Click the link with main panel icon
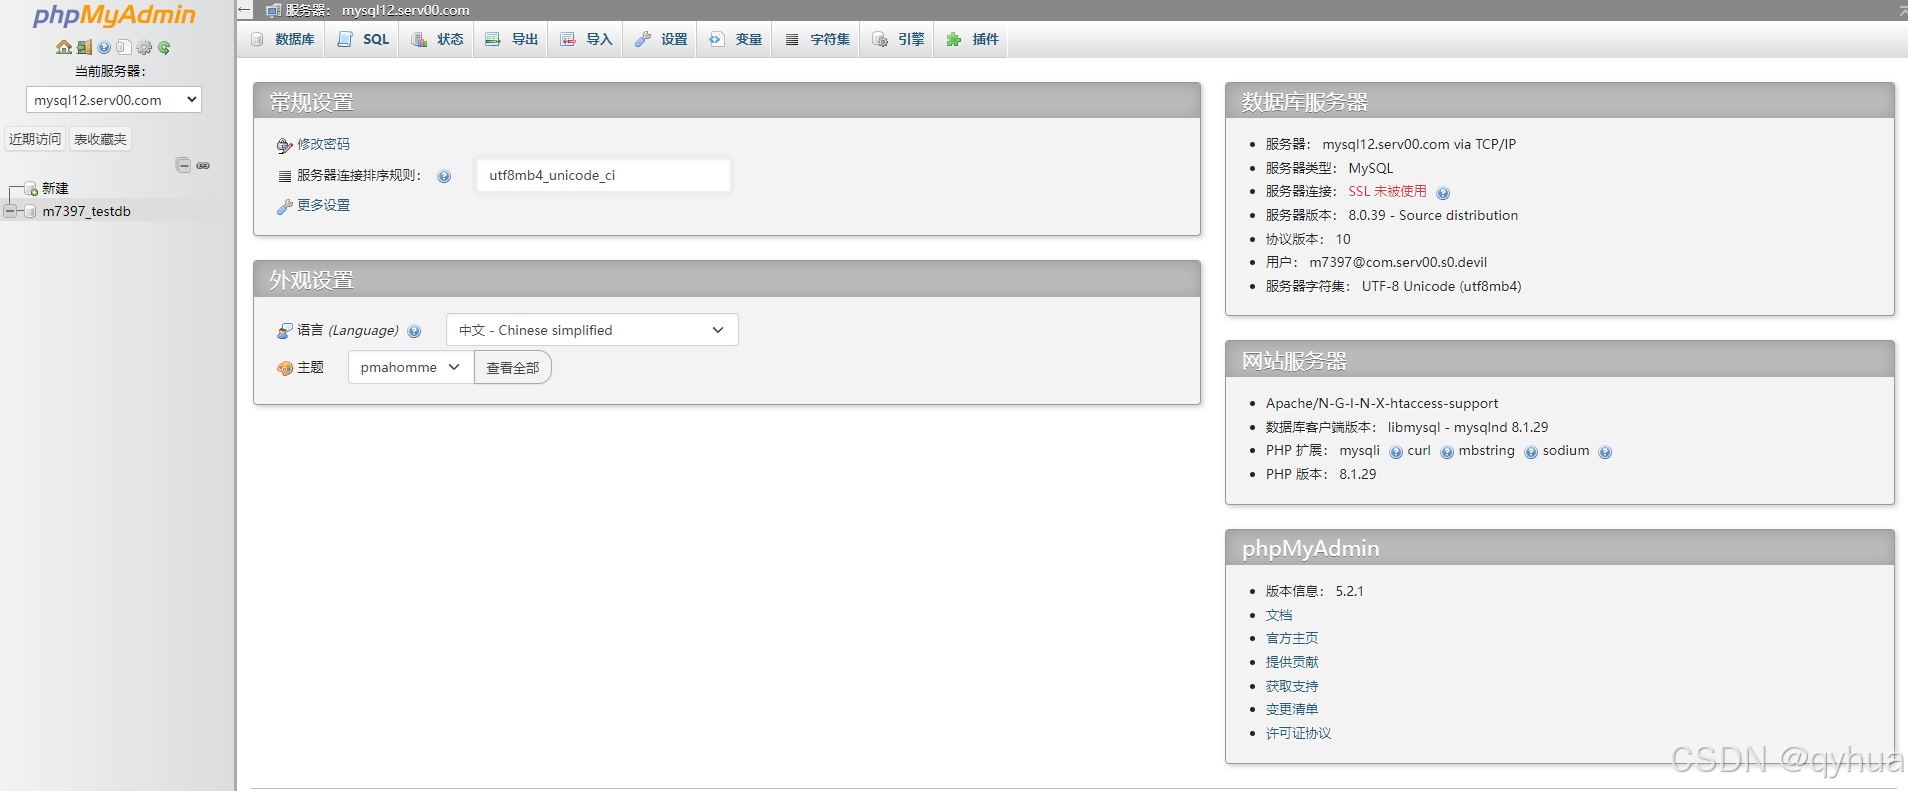This screenshot has height=791, width=1908. pyautogui.click(x=203, y=165)
